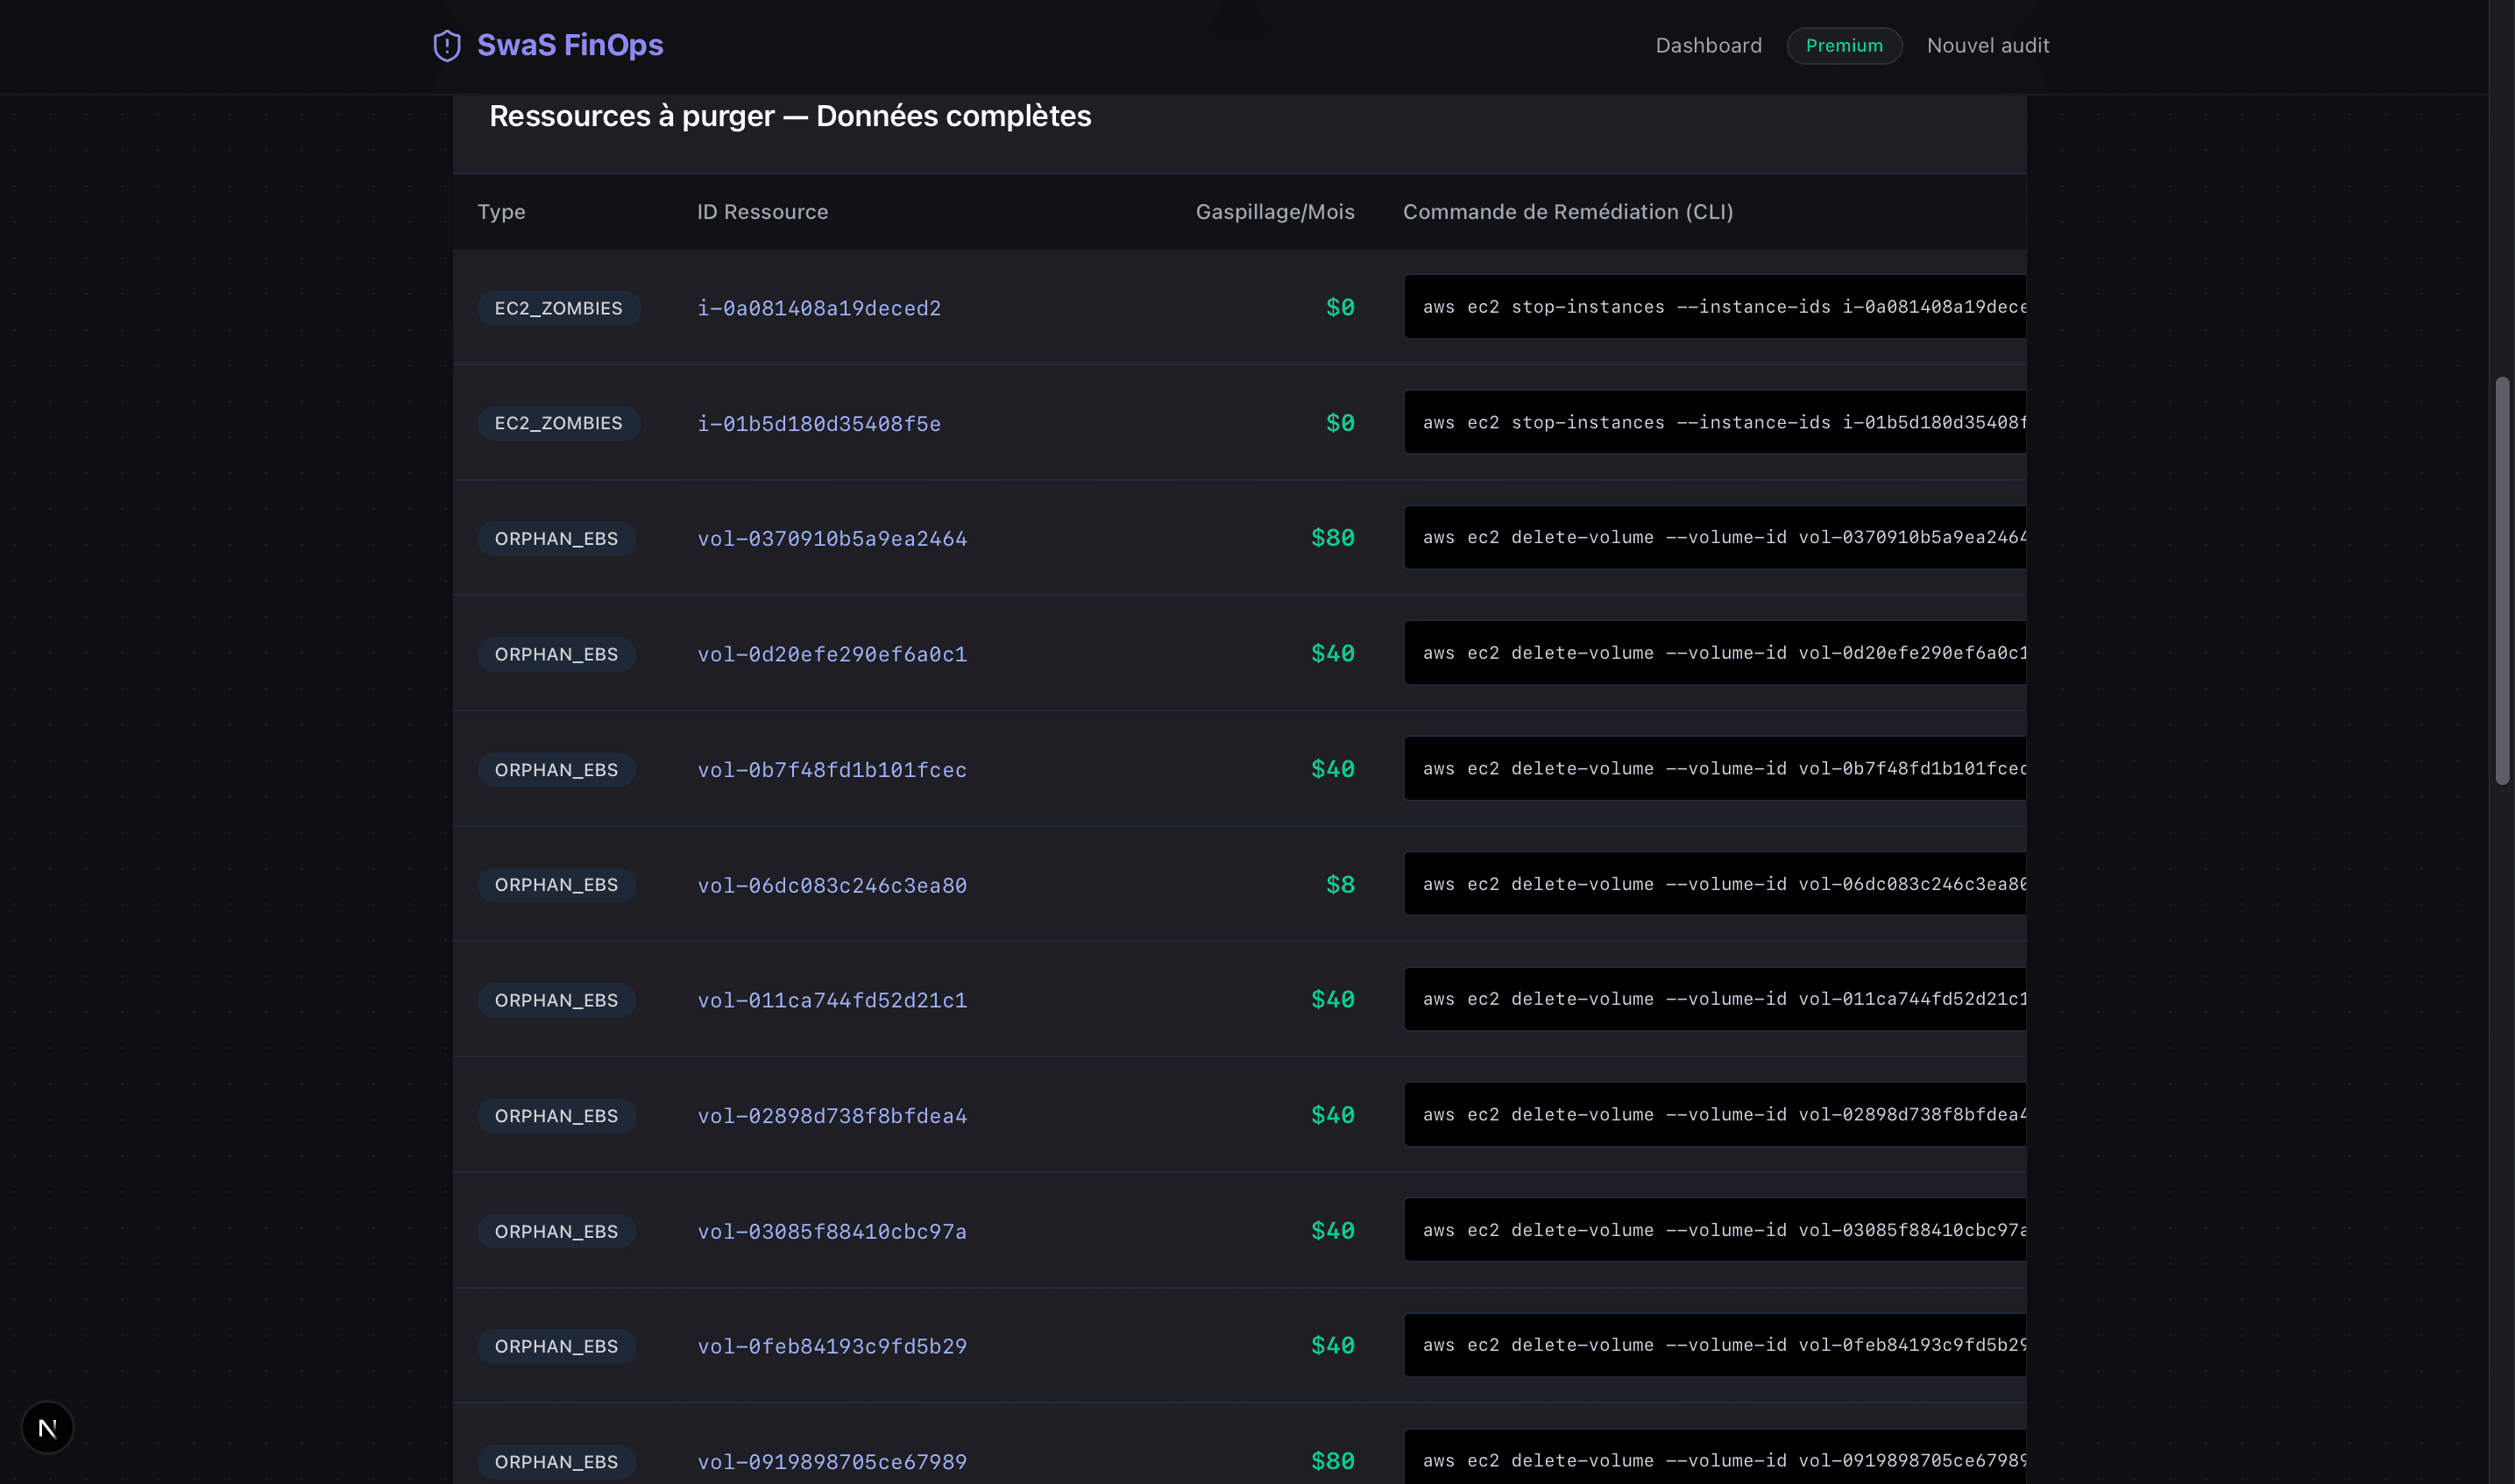The image size is (2515, 1484).
Task: Click resource vol-0feb84193c9fd5b29
Action: point(831,1345)
